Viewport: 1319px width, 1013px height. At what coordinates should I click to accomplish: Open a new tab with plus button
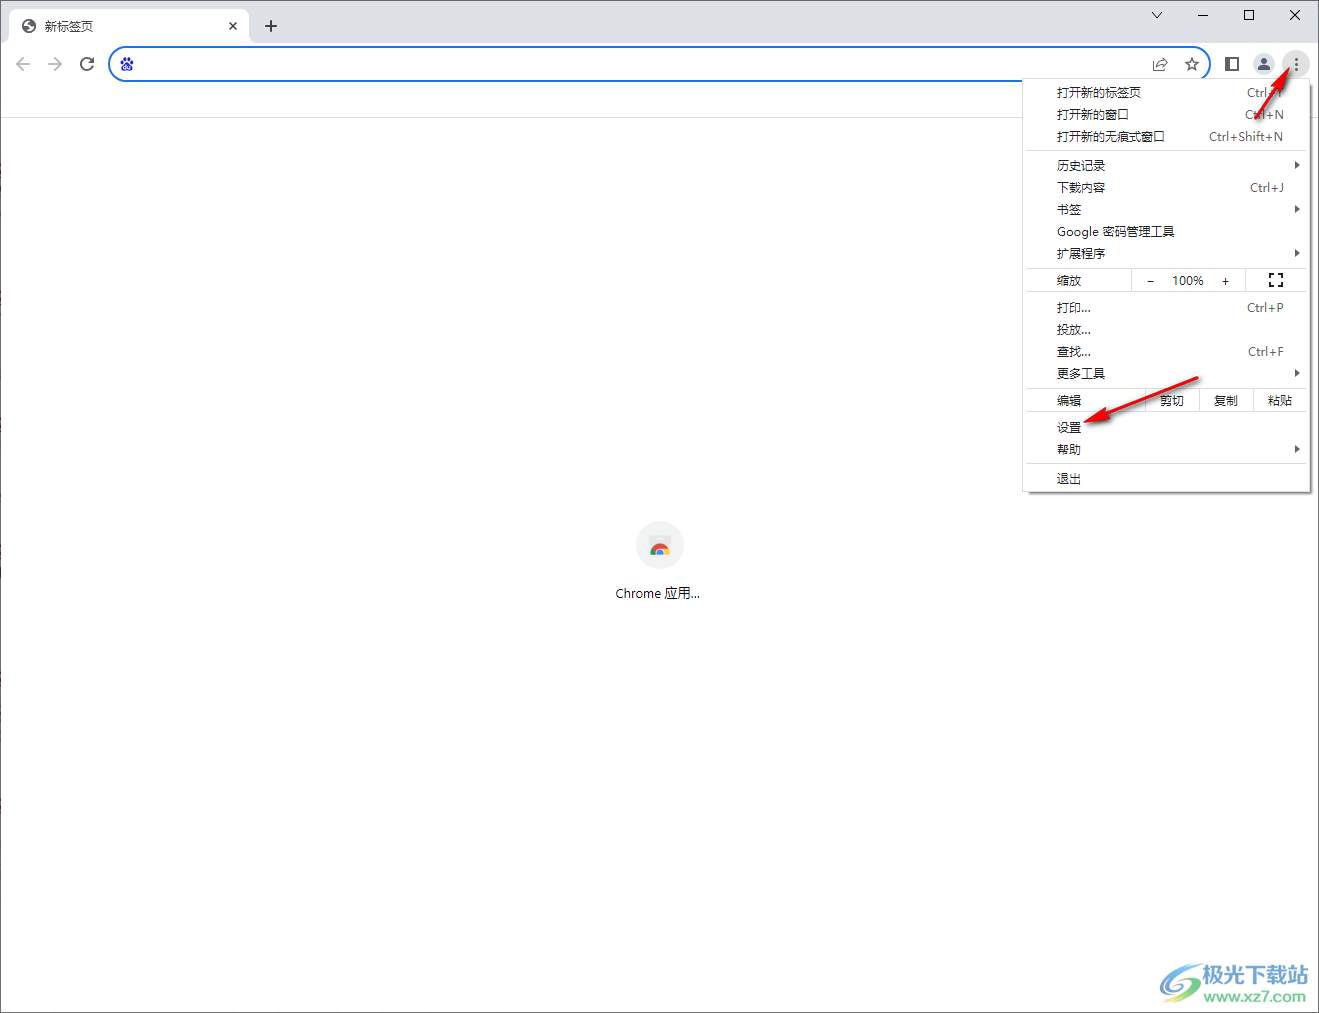pyautogui.click(x=271, y=26)
